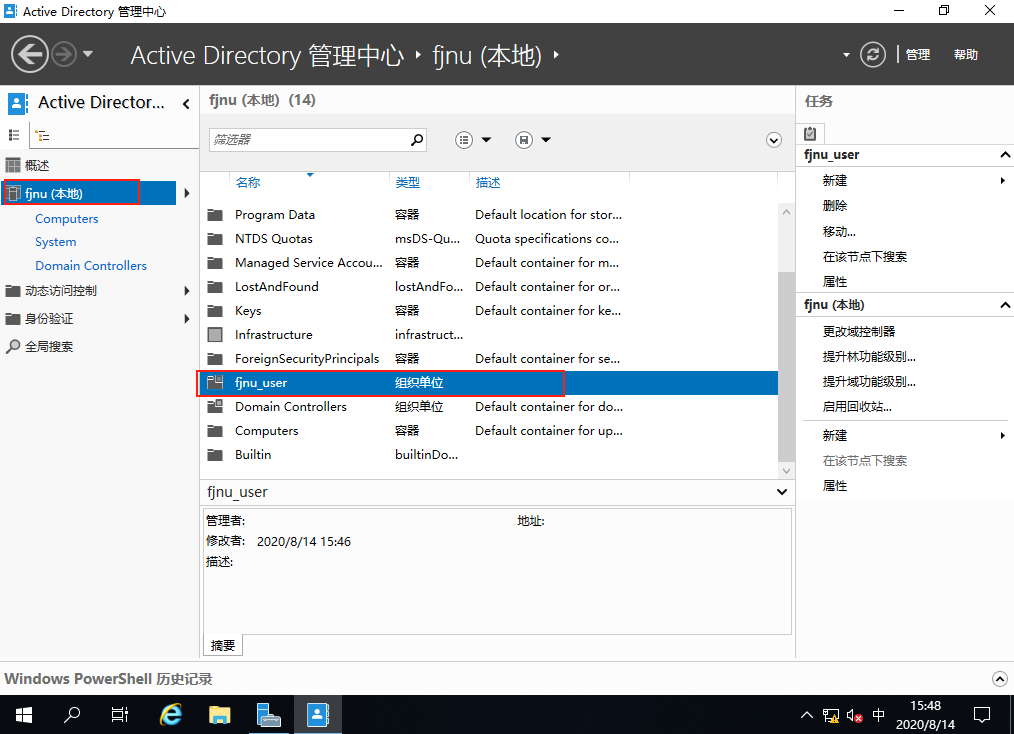Screen dimensions: 1014x734
Task: Open System under fjnu node
Action: coord(56,242)
